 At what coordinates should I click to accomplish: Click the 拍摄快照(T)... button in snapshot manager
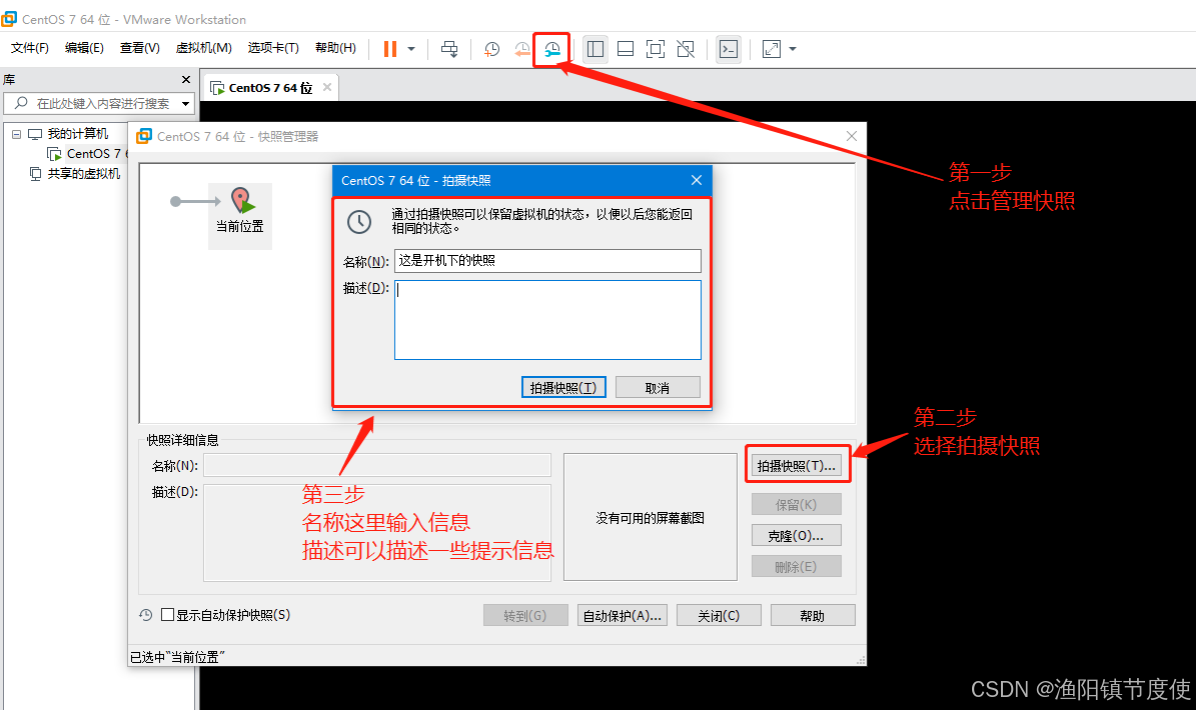click(x=796, y=466)
